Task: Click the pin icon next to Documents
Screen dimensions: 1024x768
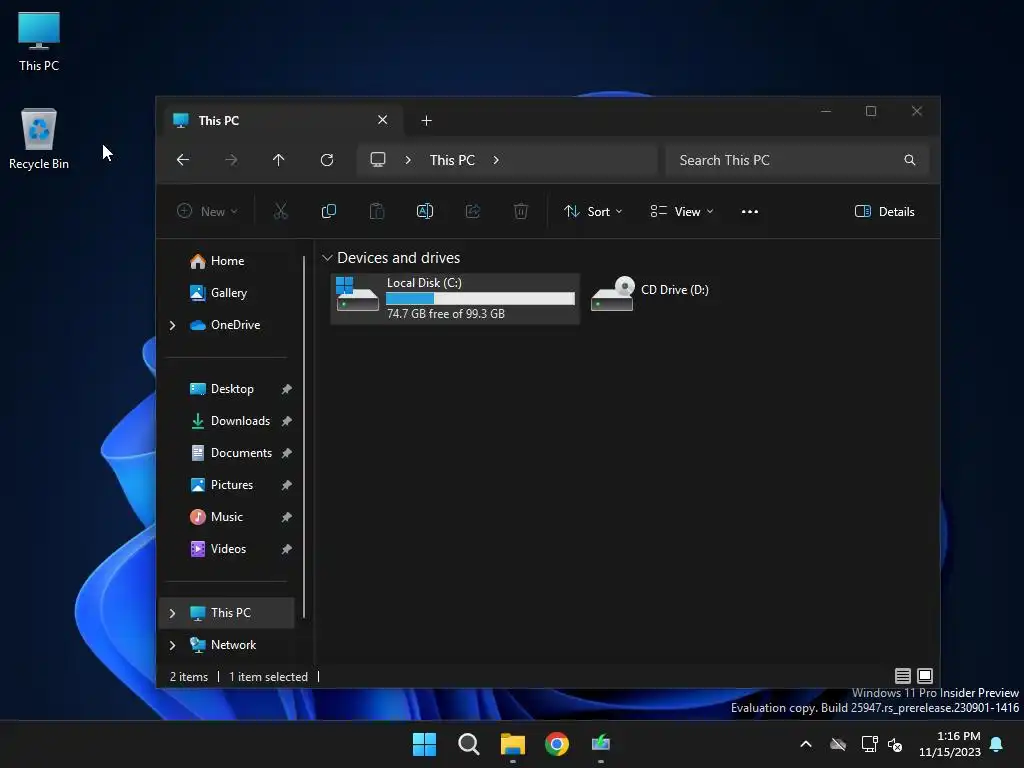Action: click(286, 453)
